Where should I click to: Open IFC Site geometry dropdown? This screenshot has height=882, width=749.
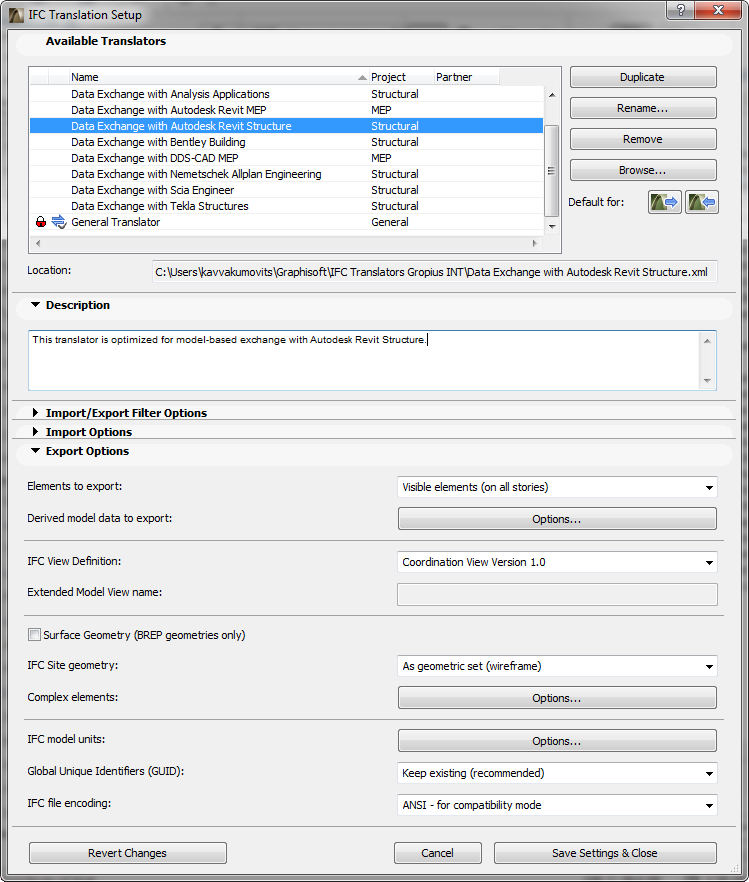pos(557,666)
